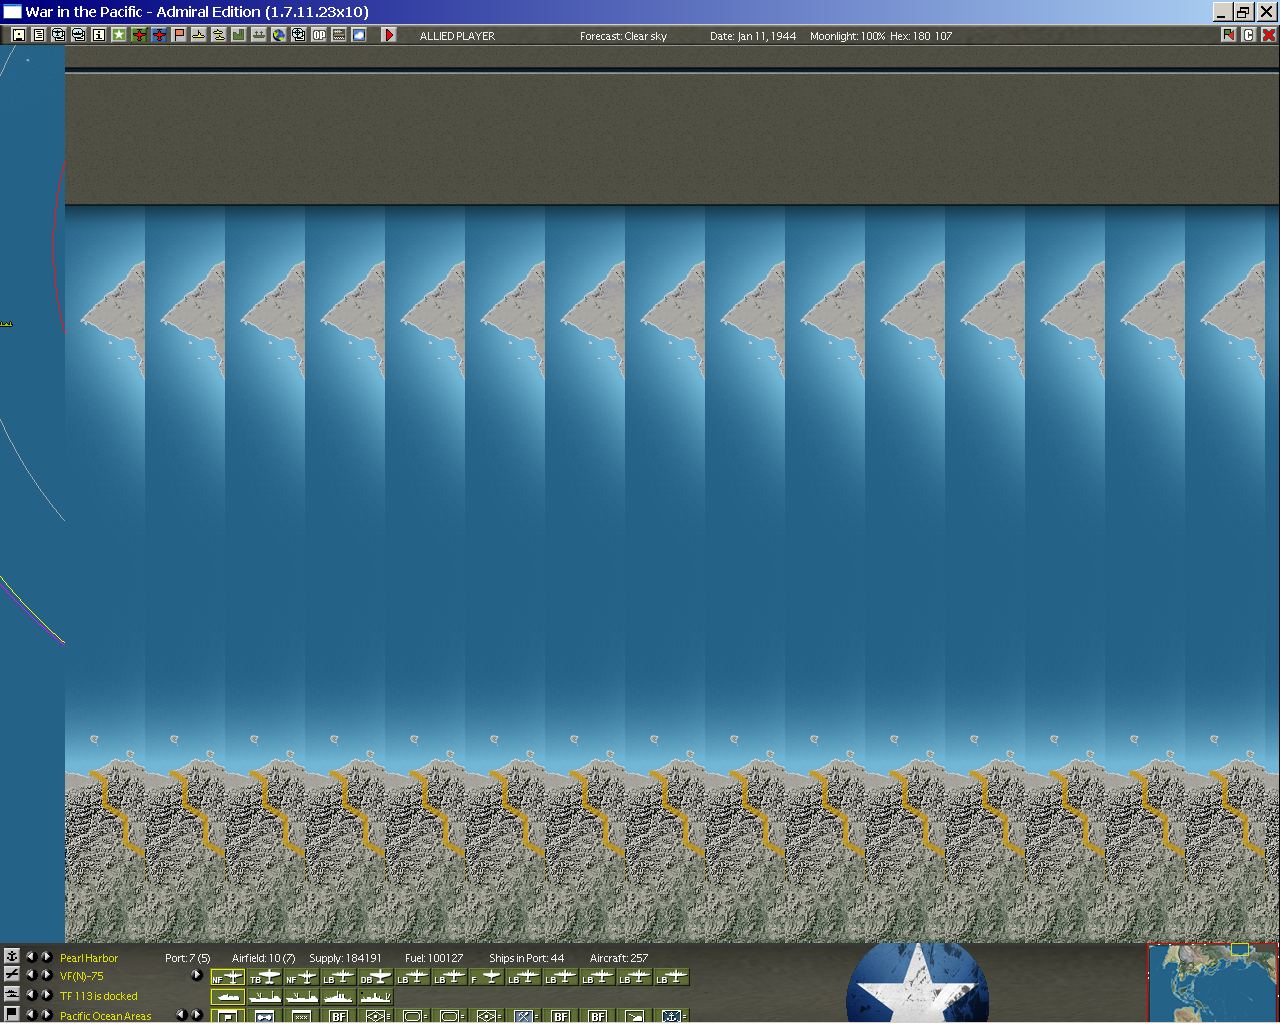Image resolution: width=1280 pixels, height=1024 pixels.
Task: Click the 'ALLIED PLAYER' label
Action: 457,36
